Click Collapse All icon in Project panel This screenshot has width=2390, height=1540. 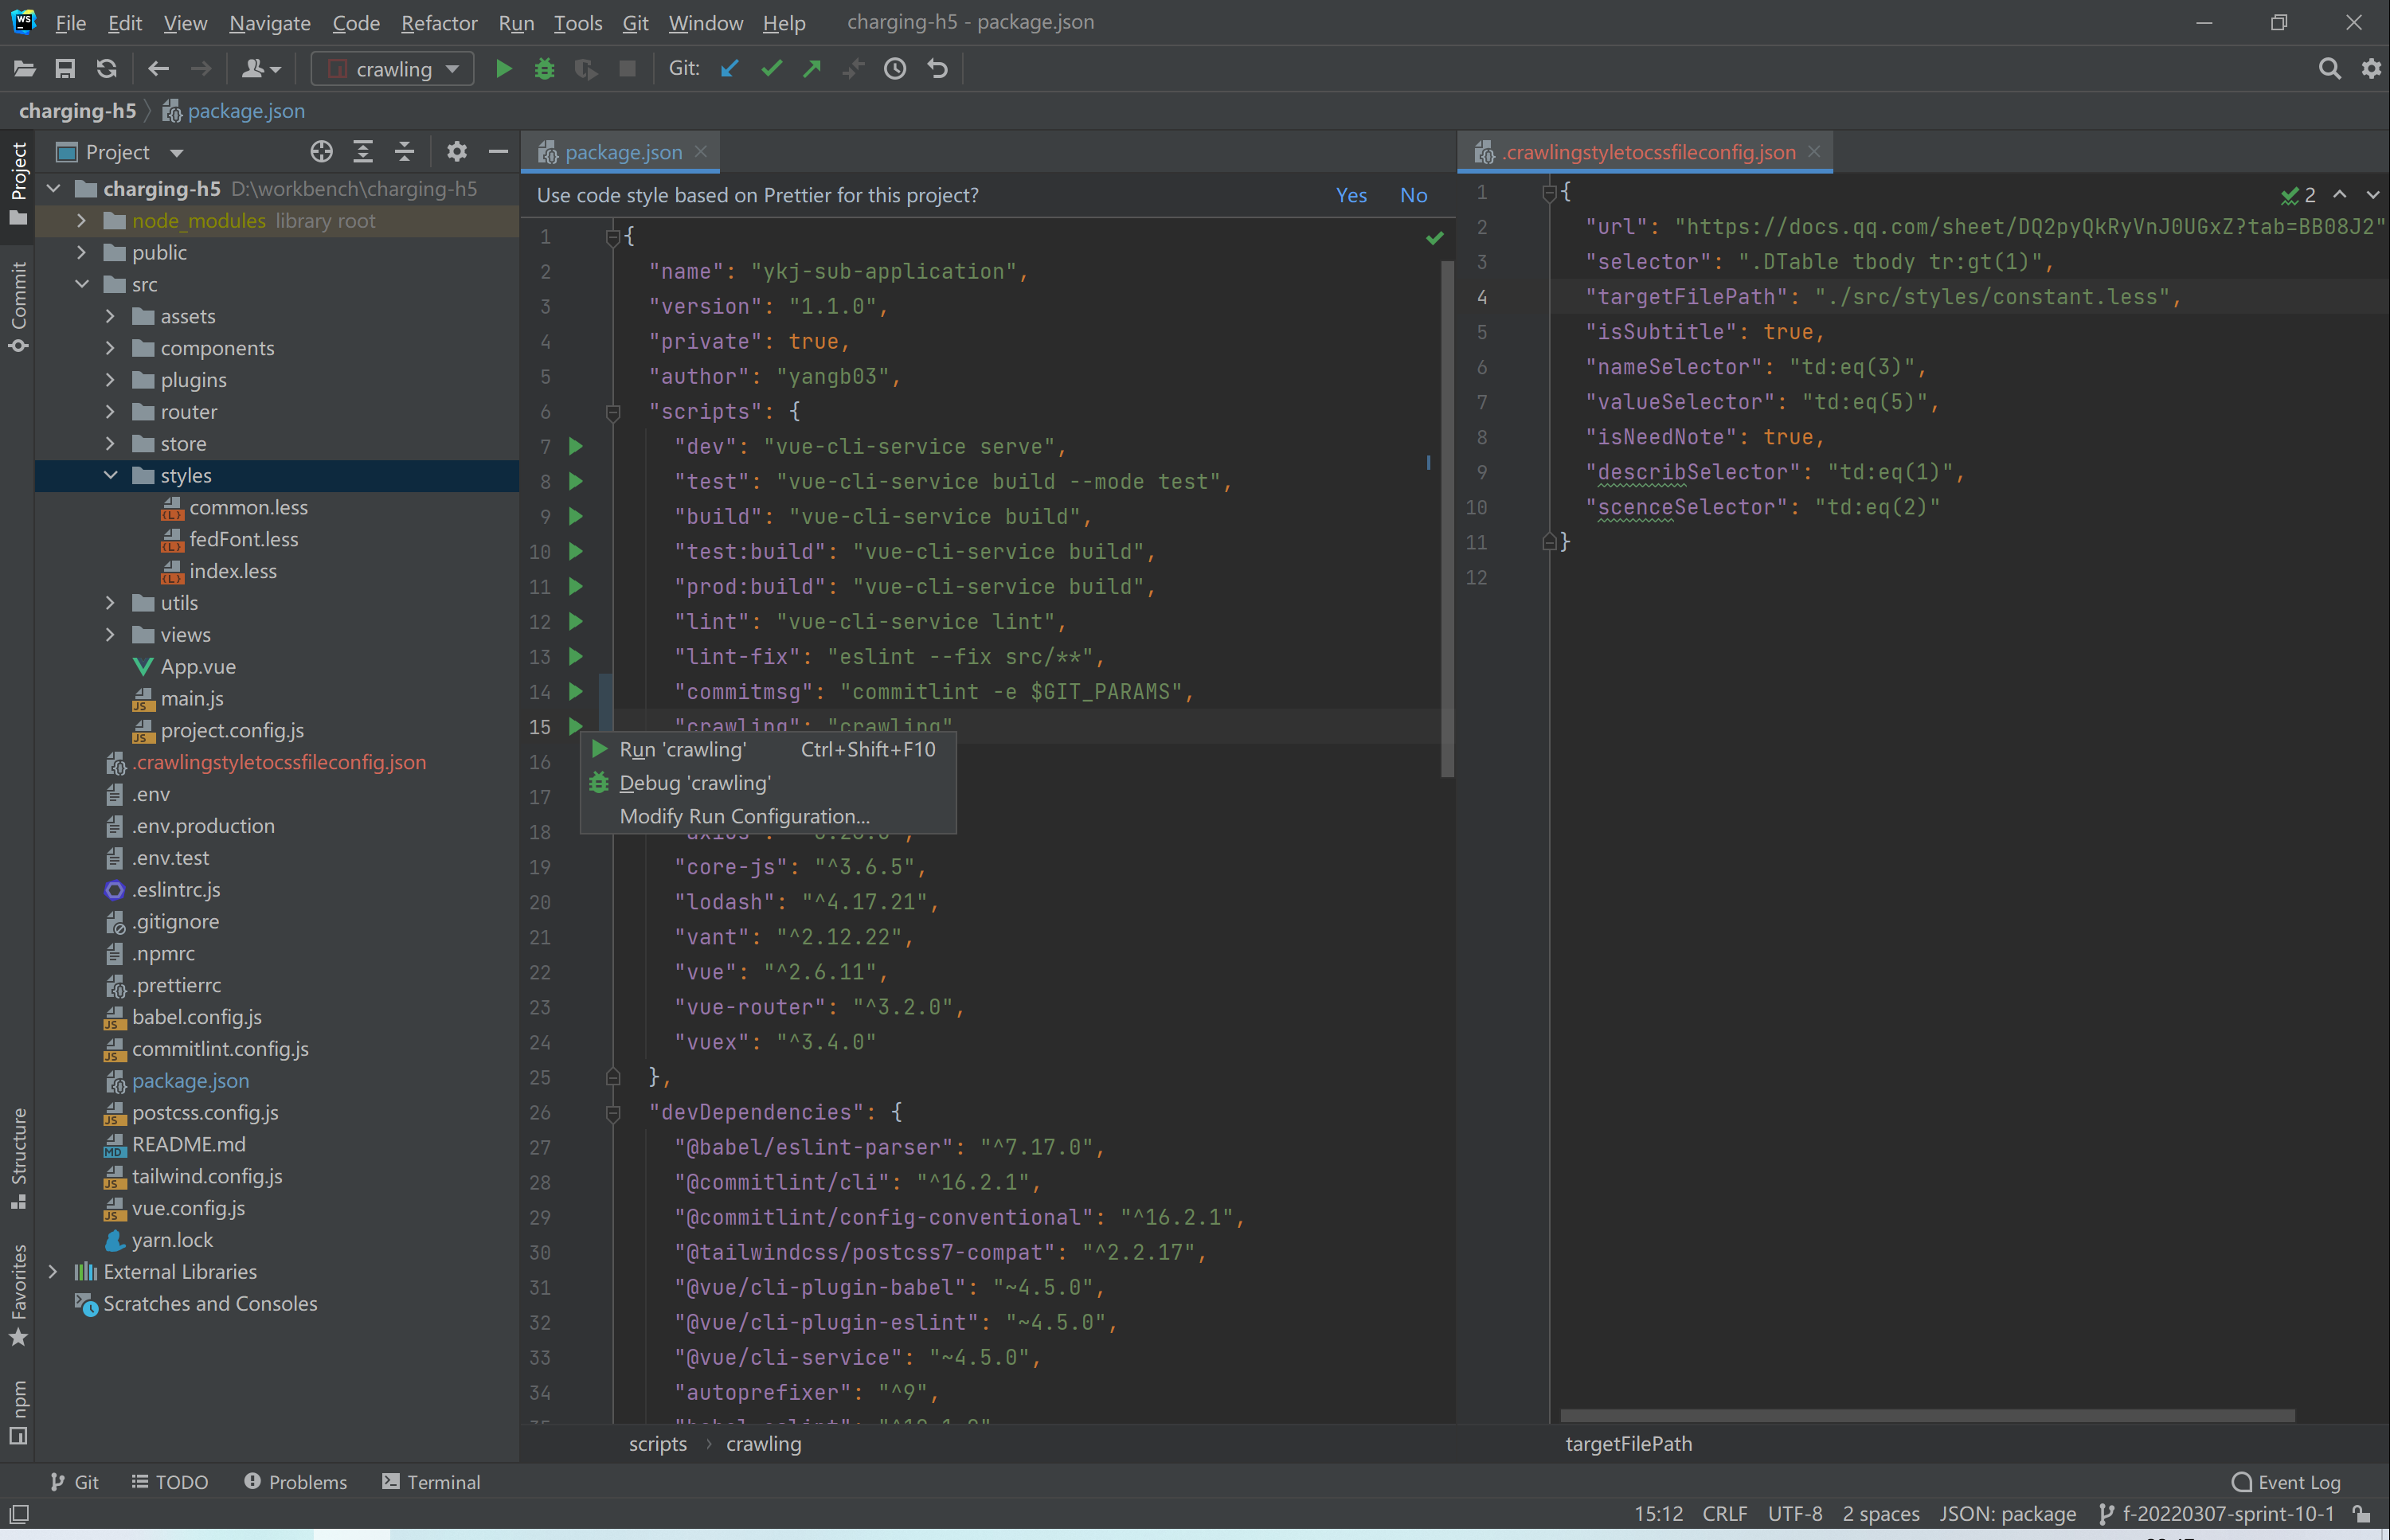pyautogui.click(x=404, y=152)
